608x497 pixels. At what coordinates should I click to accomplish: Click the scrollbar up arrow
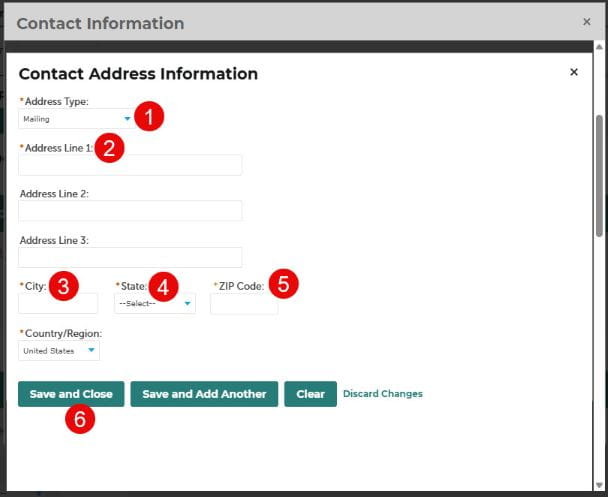tap(599, 47)
